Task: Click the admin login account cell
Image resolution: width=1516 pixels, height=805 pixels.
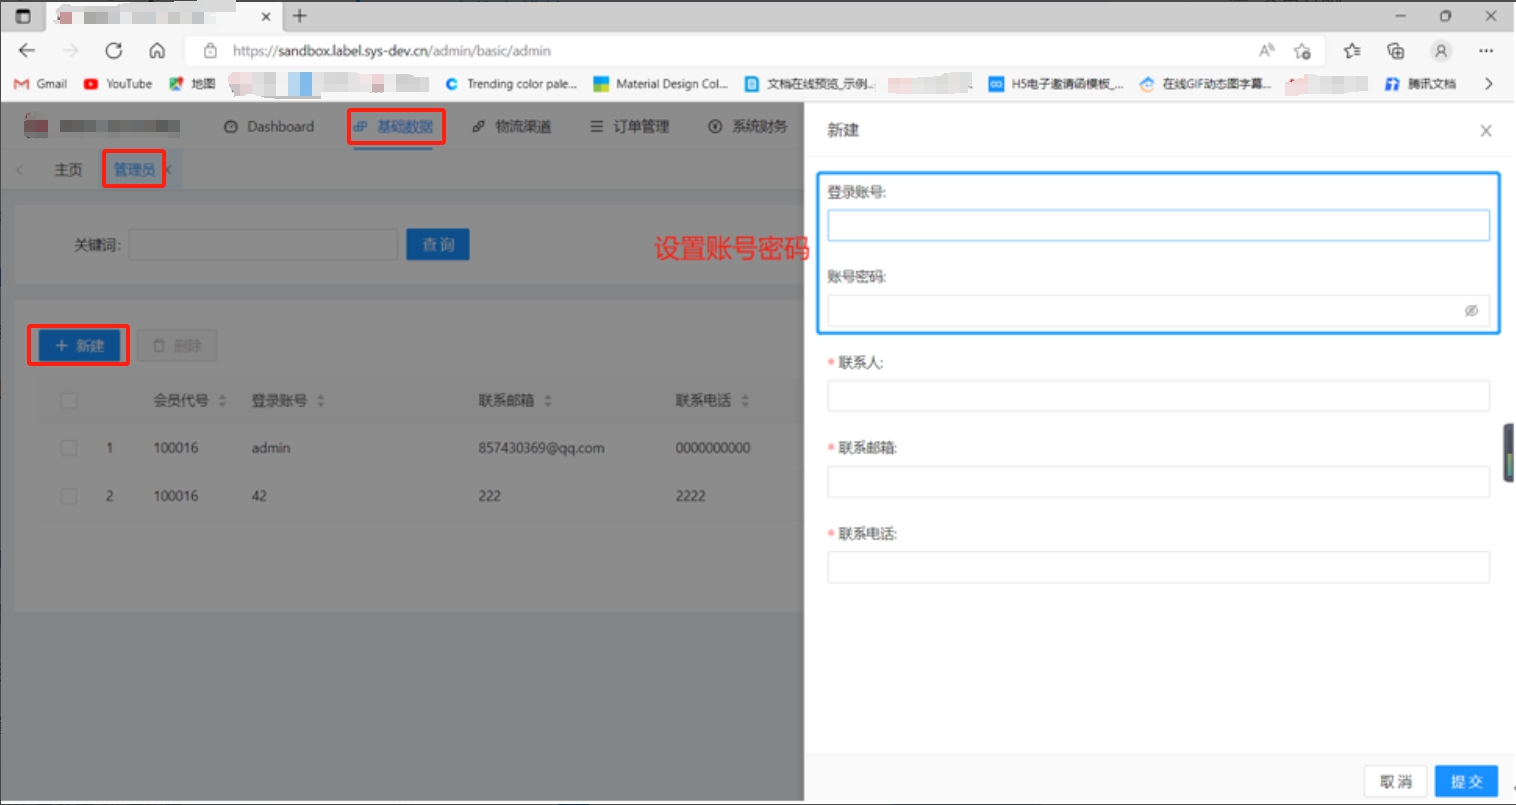Action: 271,448
